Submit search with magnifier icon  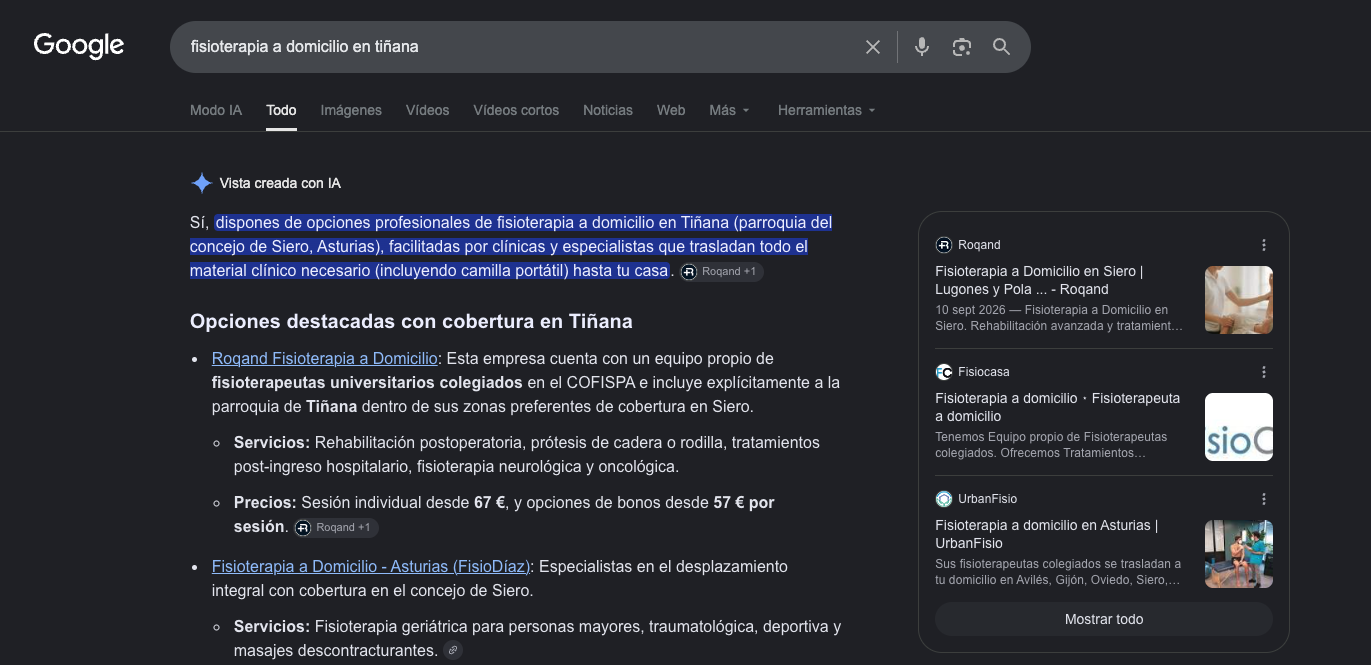(x=1001, y=47)
